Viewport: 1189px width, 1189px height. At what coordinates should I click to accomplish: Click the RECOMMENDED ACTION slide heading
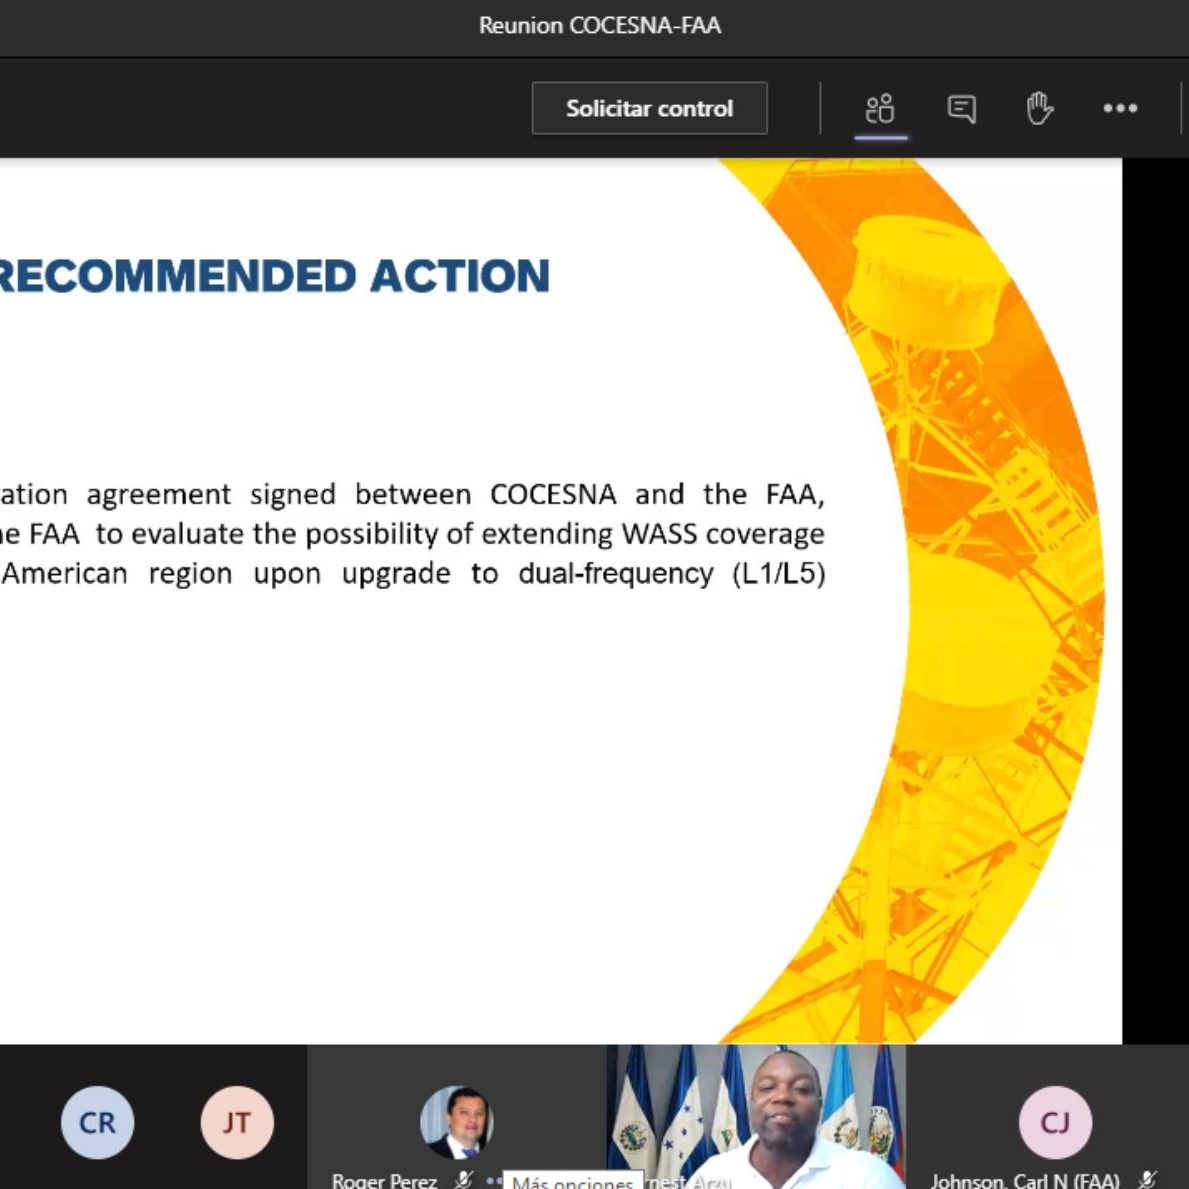click(274, 276)
